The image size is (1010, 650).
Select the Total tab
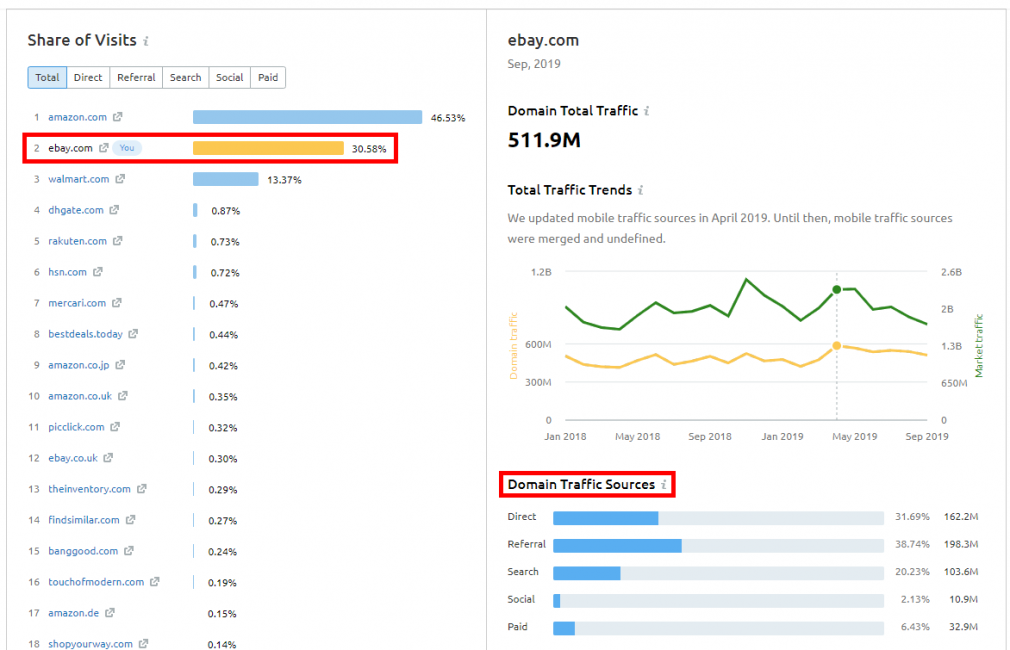(x=47, y=77)
